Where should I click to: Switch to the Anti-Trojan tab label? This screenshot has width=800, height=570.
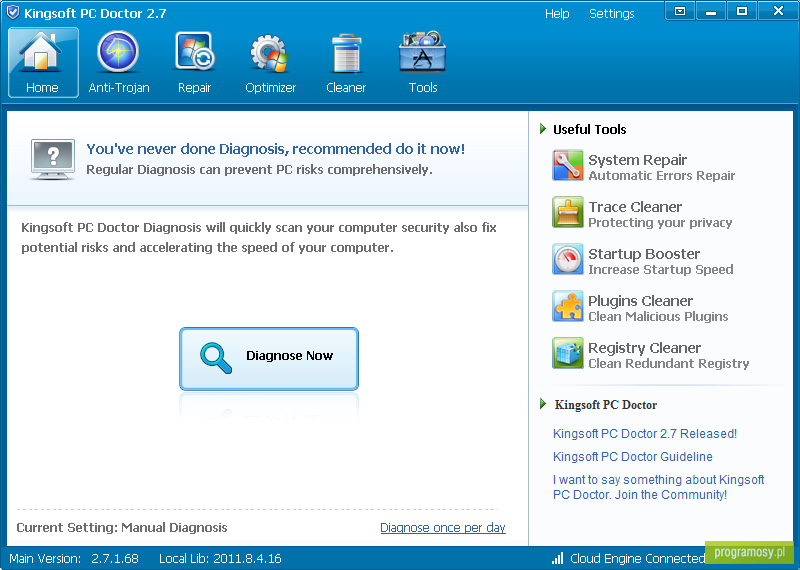pos(119,88)
